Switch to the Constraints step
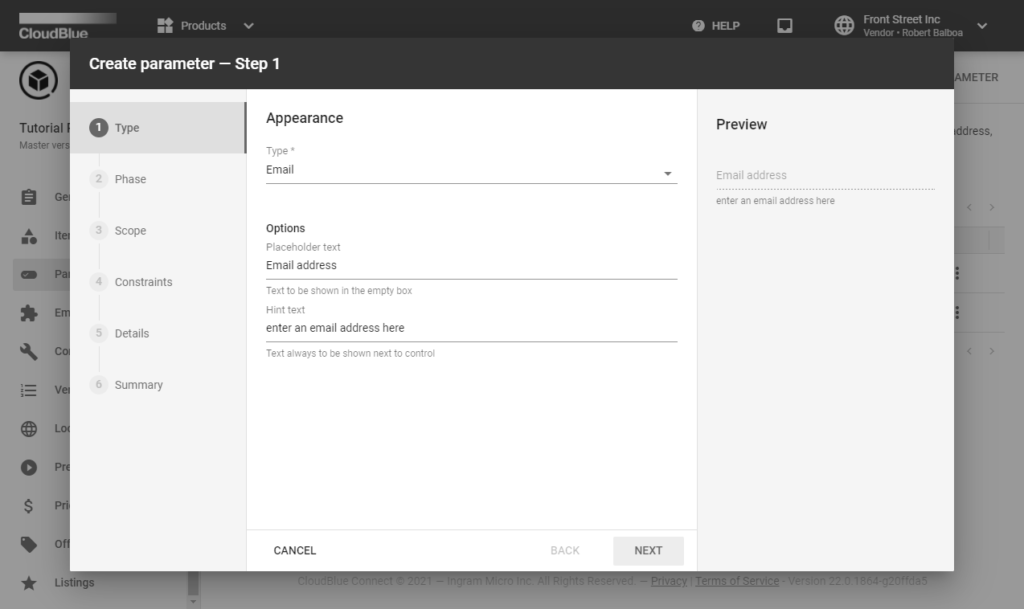The width and height of the screenshot is (1024, 609). 143,282
